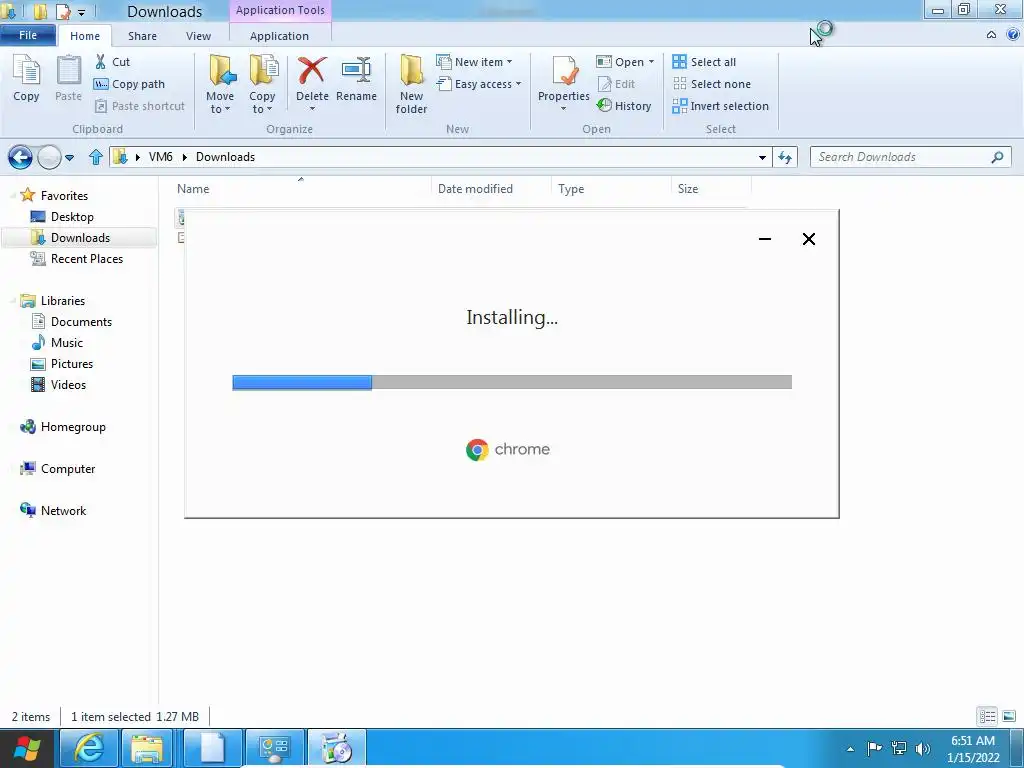The width and height of the screenshot is (1024, 768).
Task: Open Explorer Help question mark icon
Action: (x=1014, y=35)
